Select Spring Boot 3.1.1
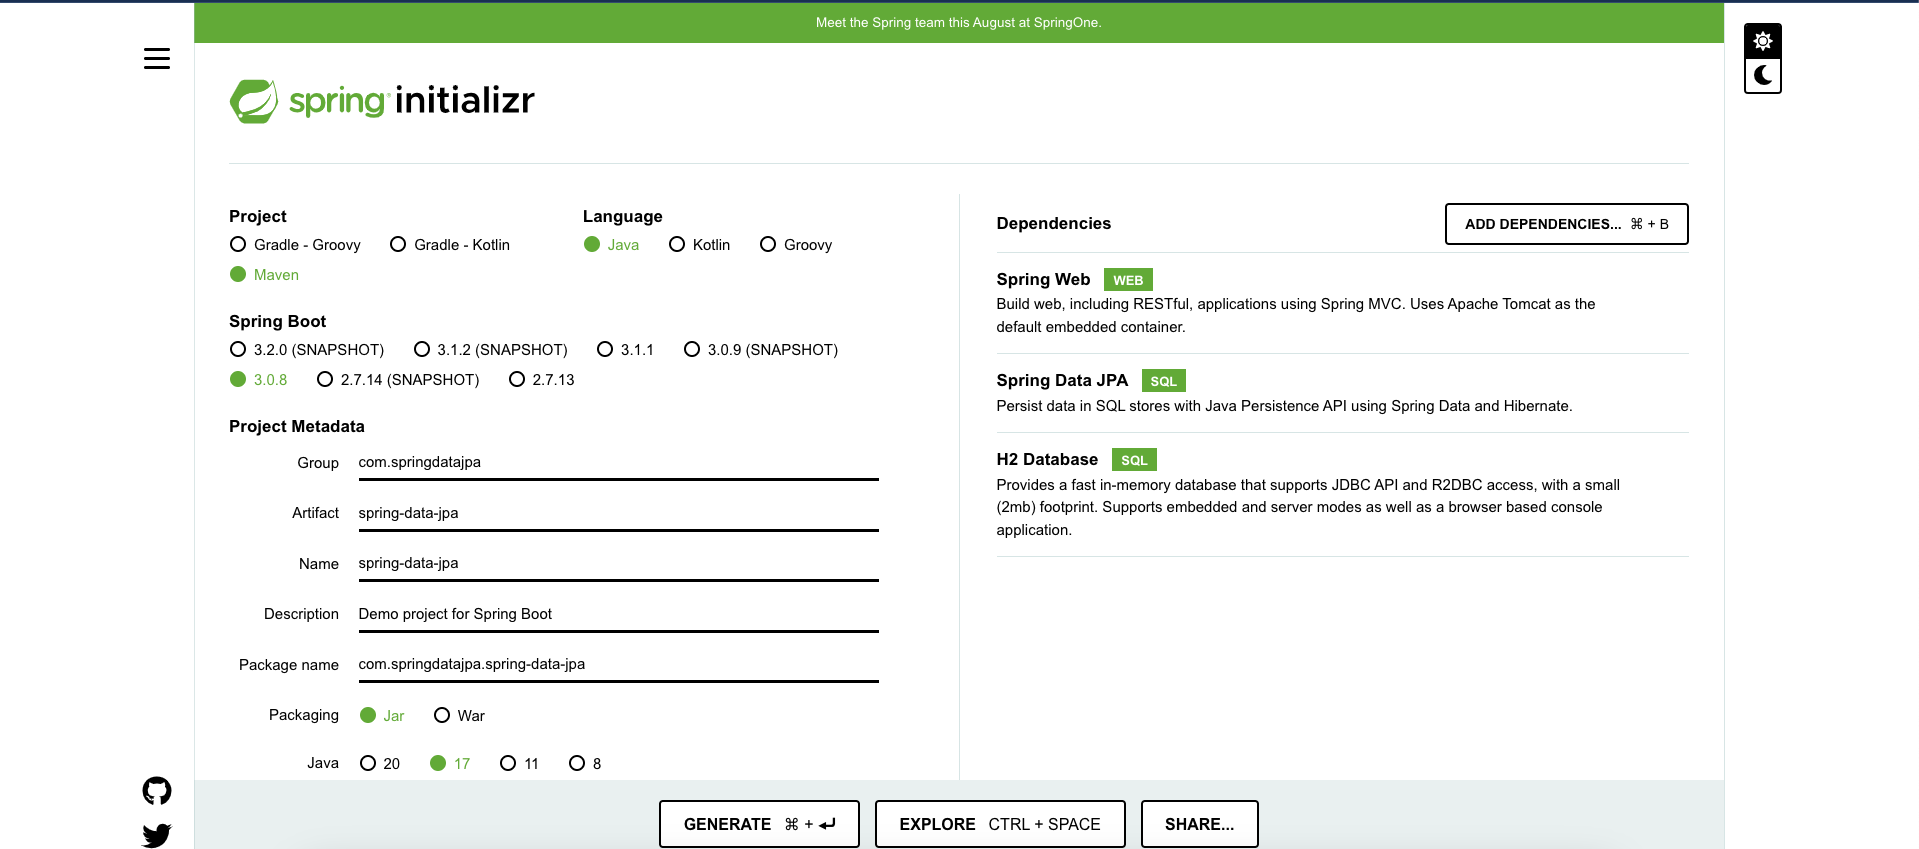Viewport: 1919px width, 849px height. point(625,350)
